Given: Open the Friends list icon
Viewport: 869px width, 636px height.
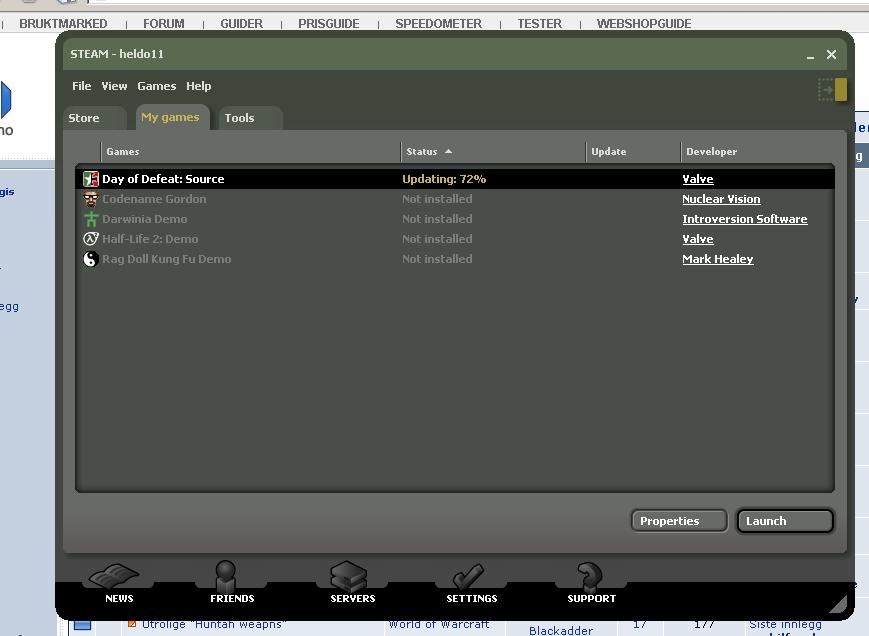Looking at the screenshot, I should pyautogui.click(x=226, y=575).
